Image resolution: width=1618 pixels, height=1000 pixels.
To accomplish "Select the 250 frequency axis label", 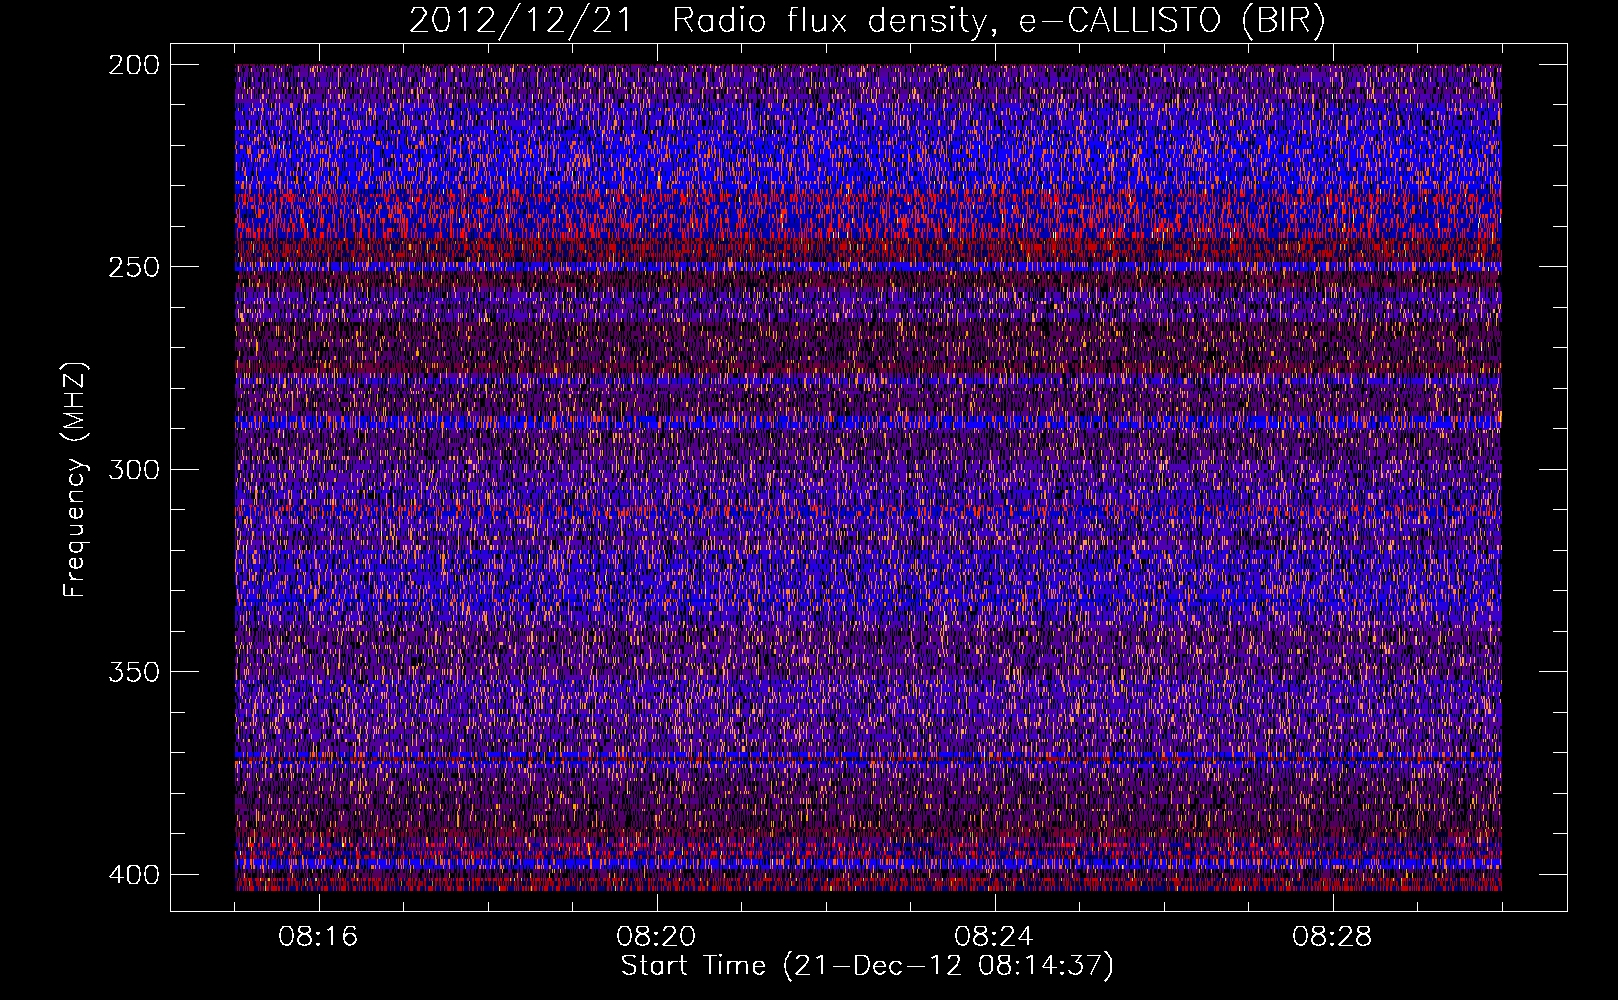I will 133,267.
